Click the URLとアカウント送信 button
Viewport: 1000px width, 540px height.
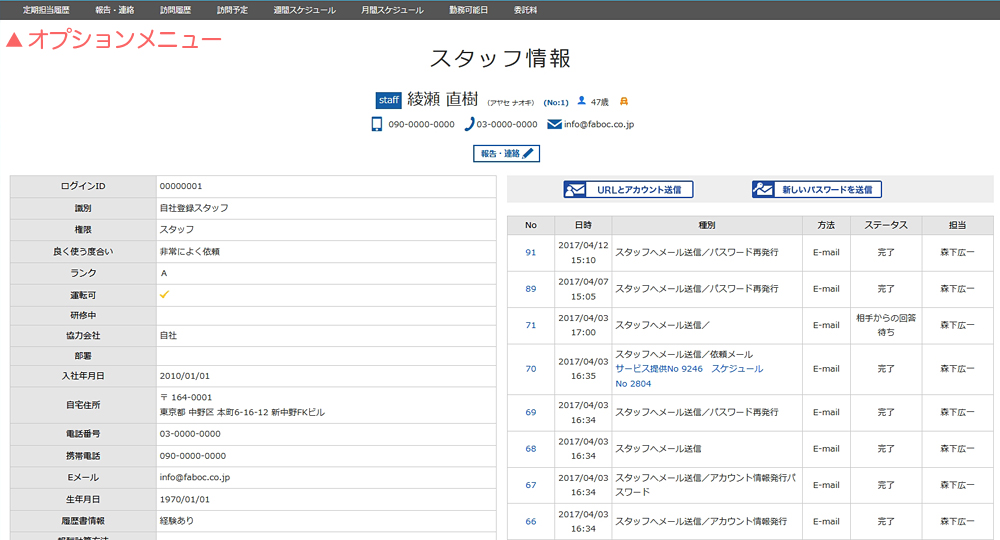pos(628,189)
